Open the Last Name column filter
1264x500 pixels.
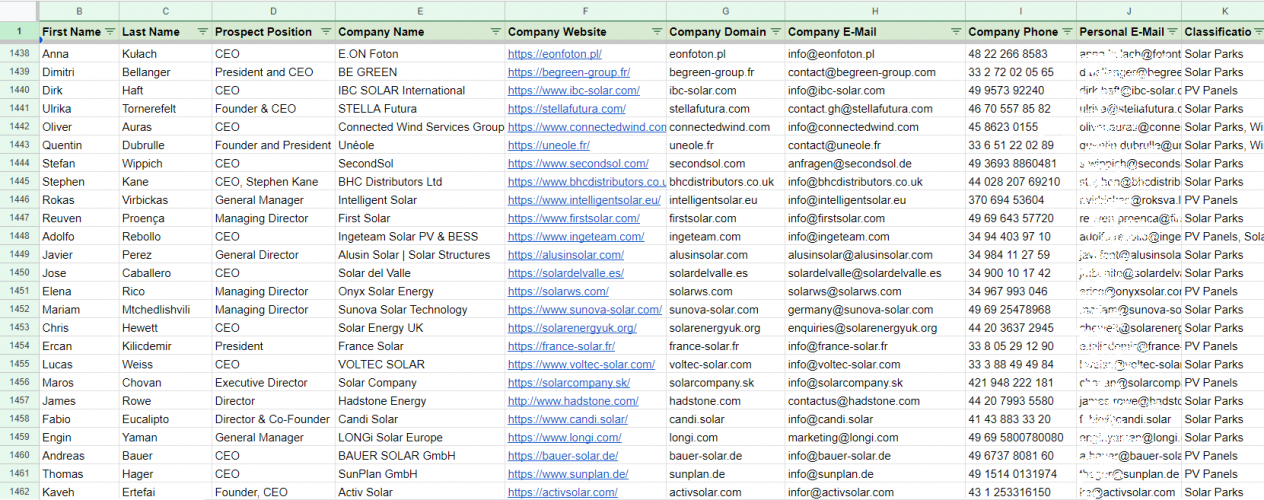tap(203, 32)
